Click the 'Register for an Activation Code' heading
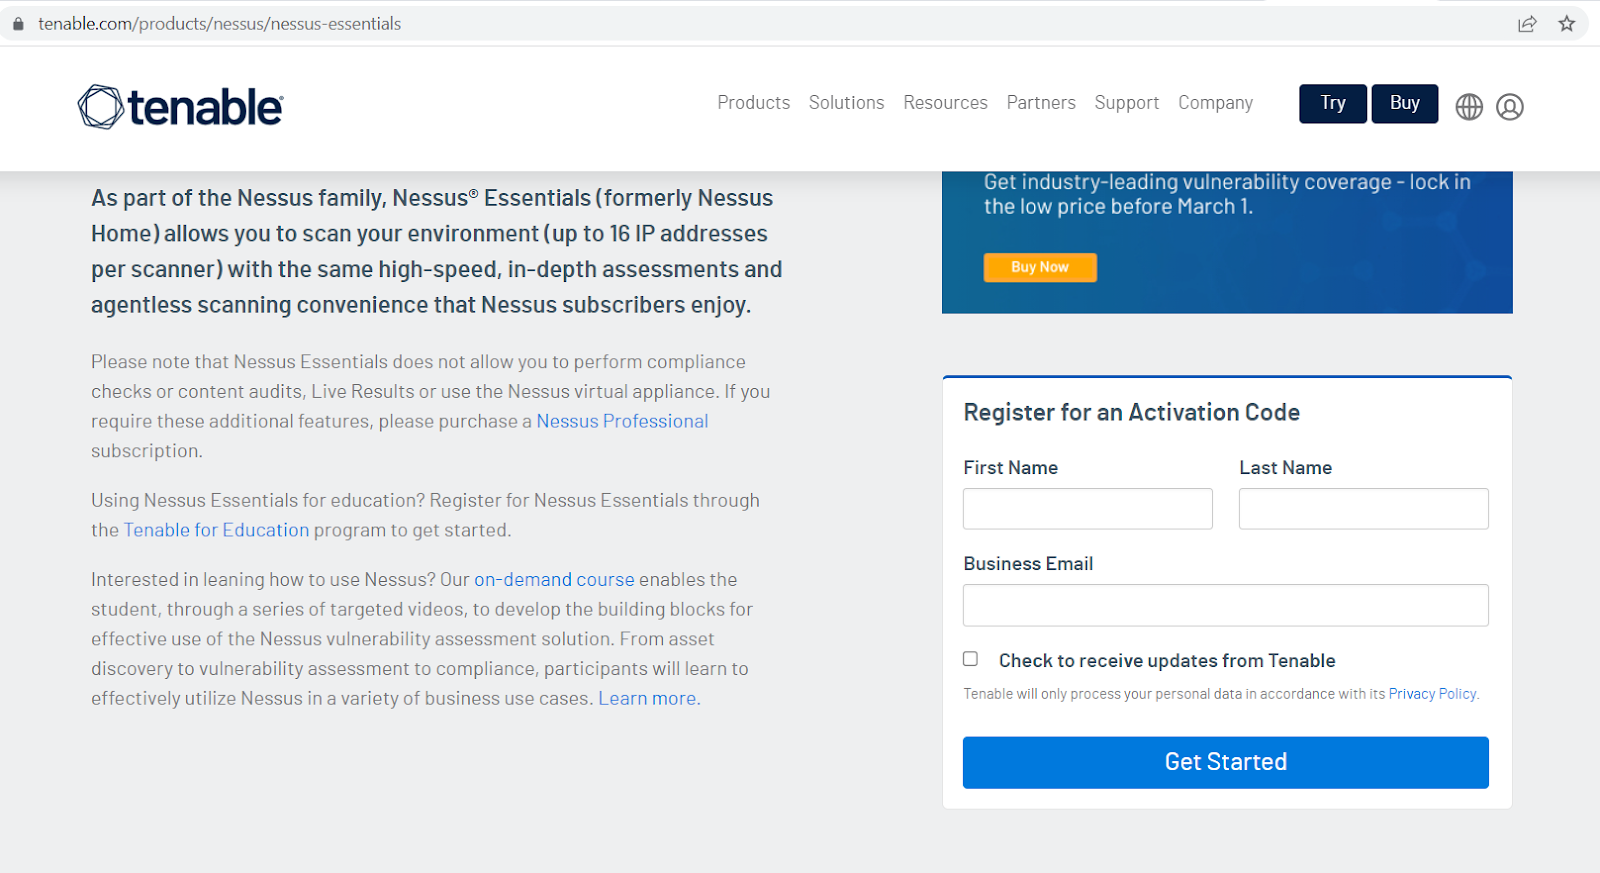Viewport: 1600px width, 873px height. click(1132, 412)
